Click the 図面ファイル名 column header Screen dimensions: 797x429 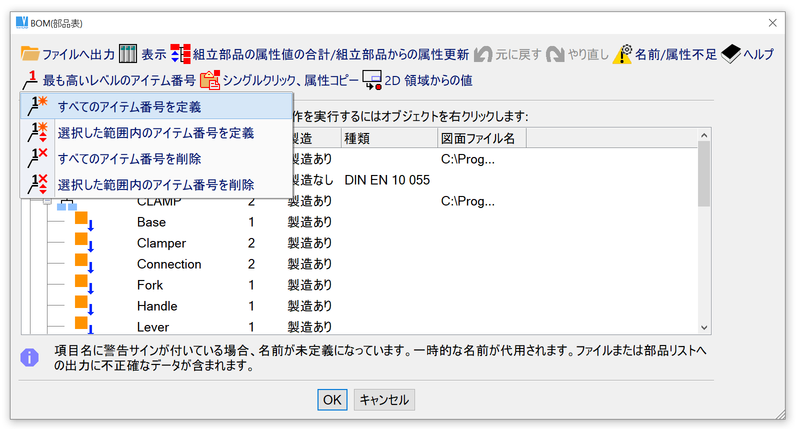[477, 138]
